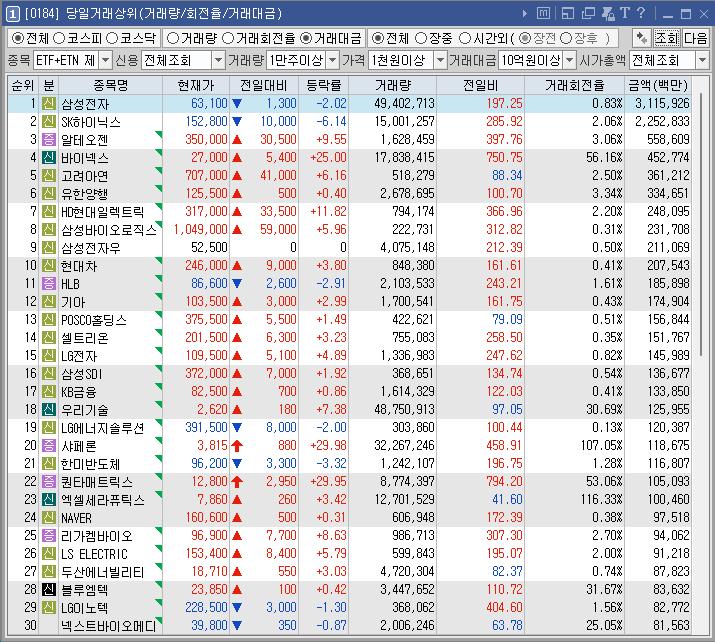Open the HD현대일렉트릭 stock name
Image resolution: width=715 pixels, height=642 pixels.
103,212
